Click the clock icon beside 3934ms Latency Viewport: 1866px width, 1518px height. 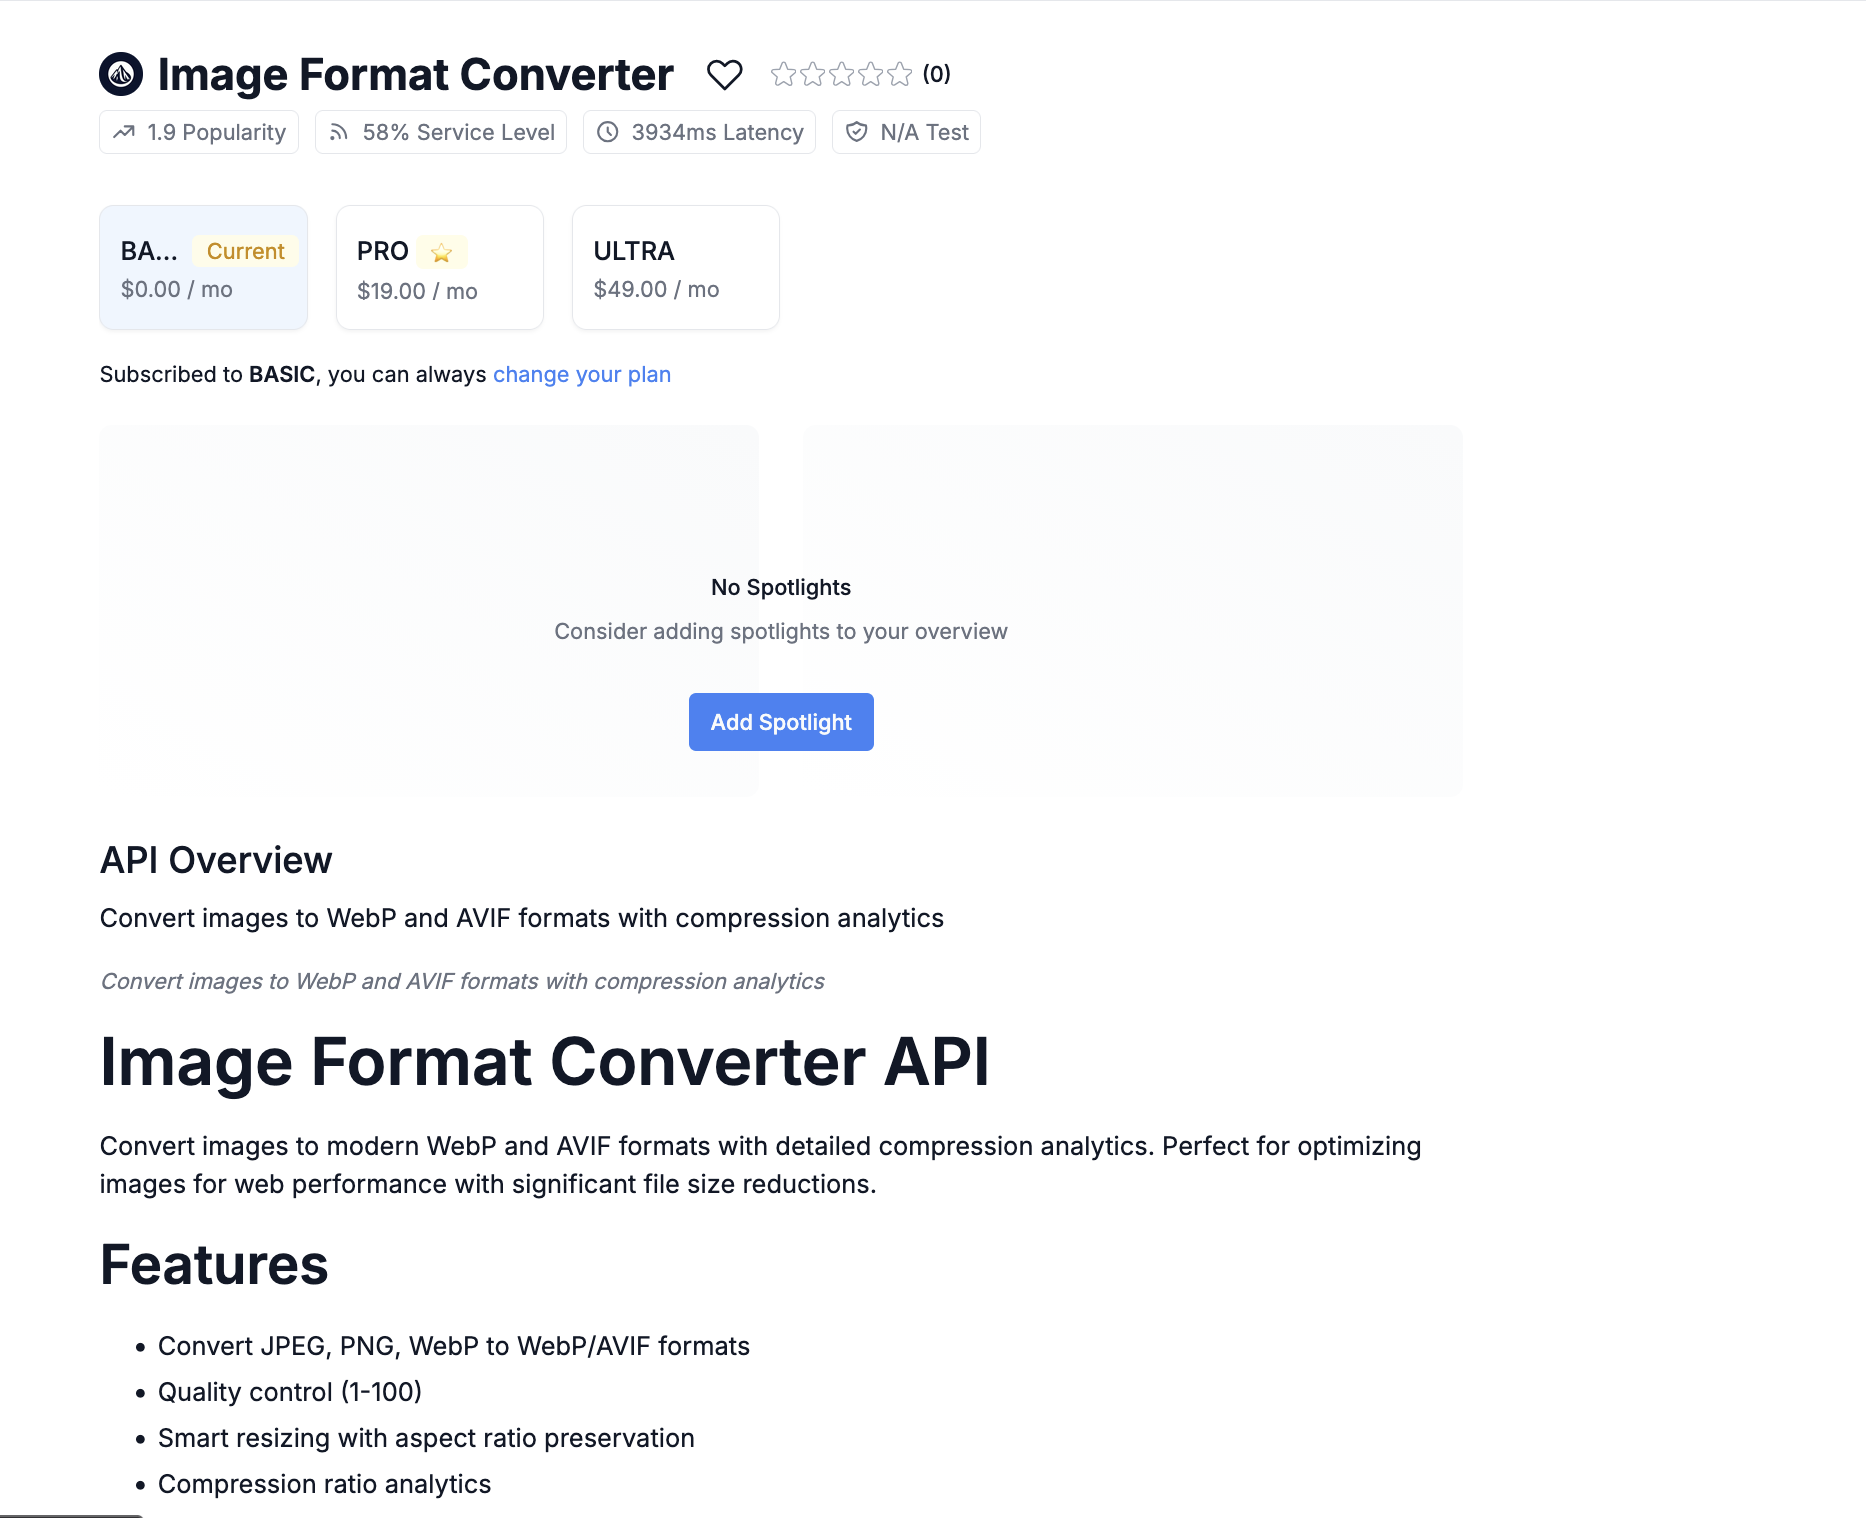click(x=608, y=131)
